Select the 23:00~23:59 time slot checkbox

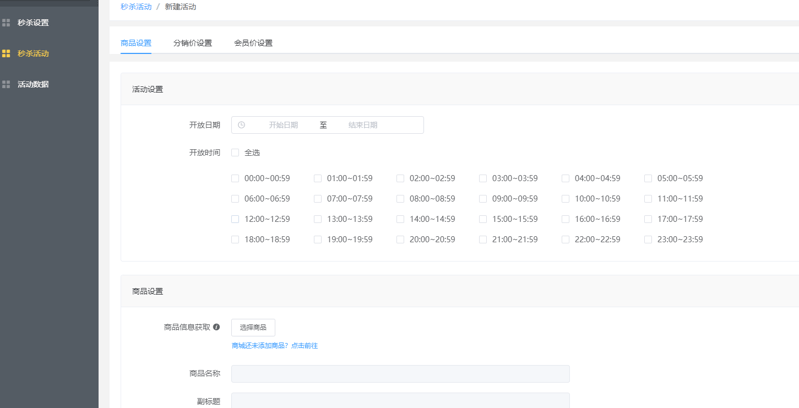[648, 240]
